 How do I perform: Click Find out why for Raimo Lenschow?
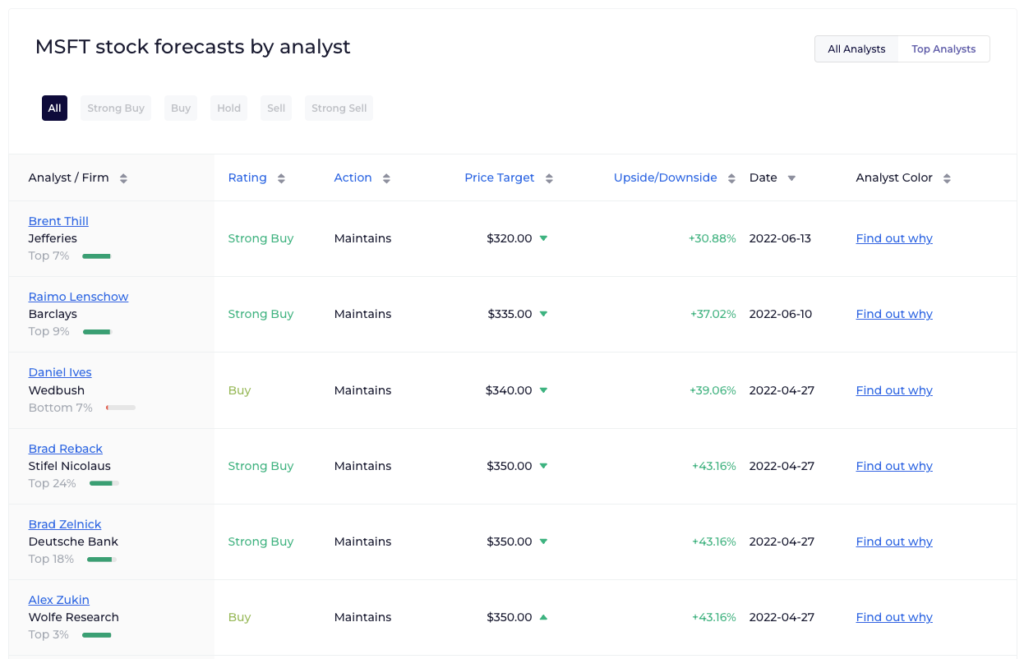pyautogui.click(x=894, y=314)
